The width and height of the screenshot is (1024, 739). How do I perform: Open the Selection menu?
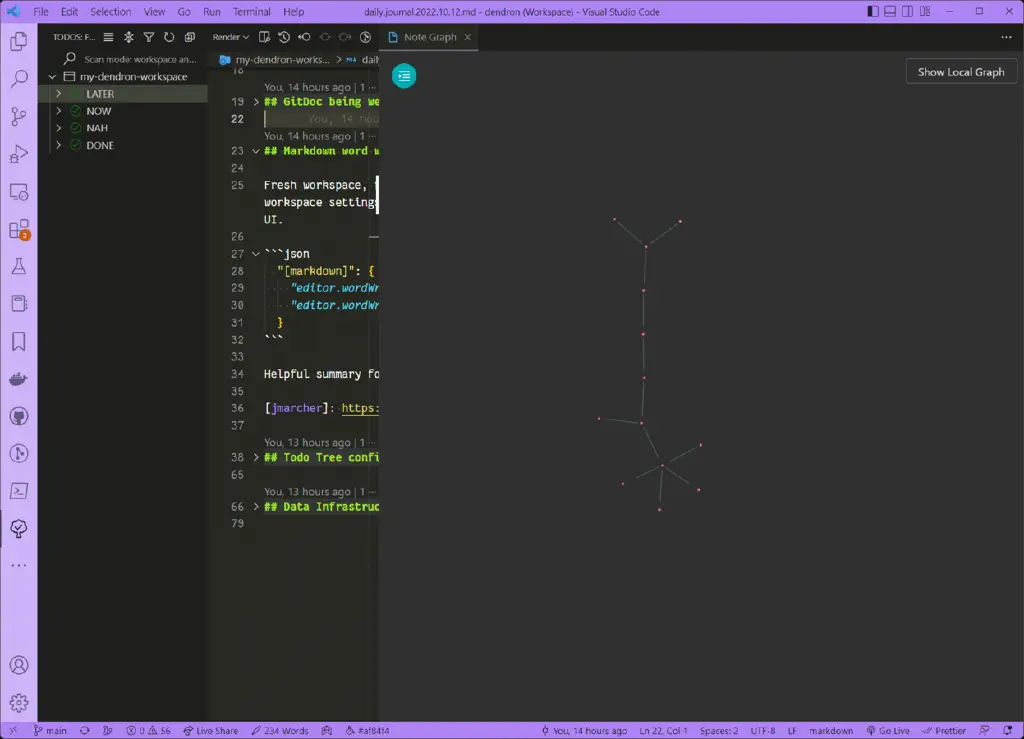pos(110,12)
